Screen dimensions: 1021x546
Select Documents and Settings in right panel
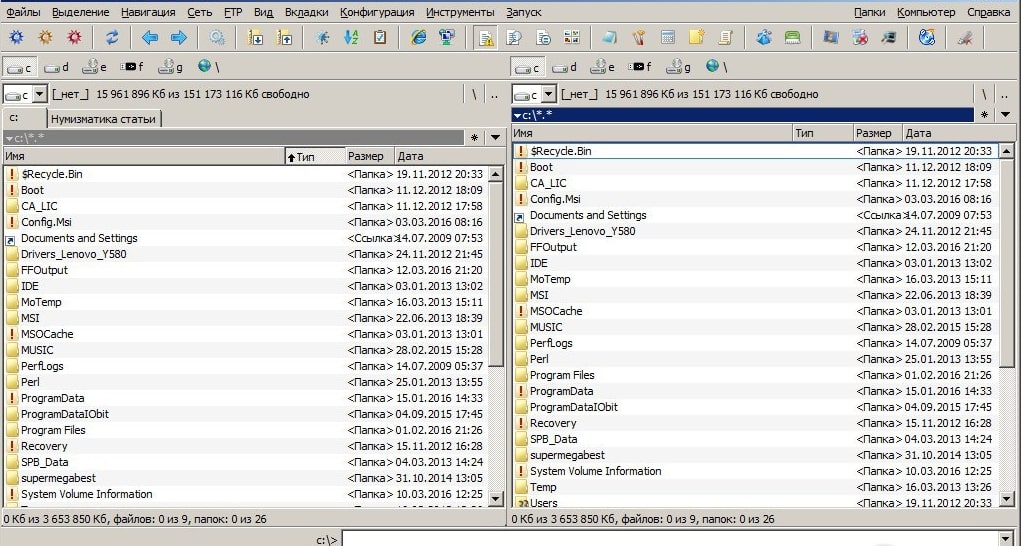click(x=755, y=215)
